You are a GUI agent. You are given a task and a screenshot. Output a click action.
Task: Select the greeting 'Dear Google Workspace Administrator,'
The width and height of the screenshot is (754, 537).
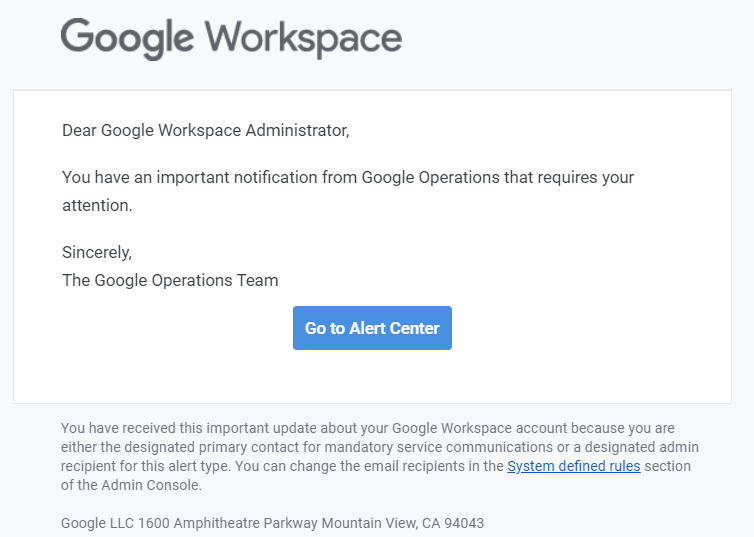[206, 130]
